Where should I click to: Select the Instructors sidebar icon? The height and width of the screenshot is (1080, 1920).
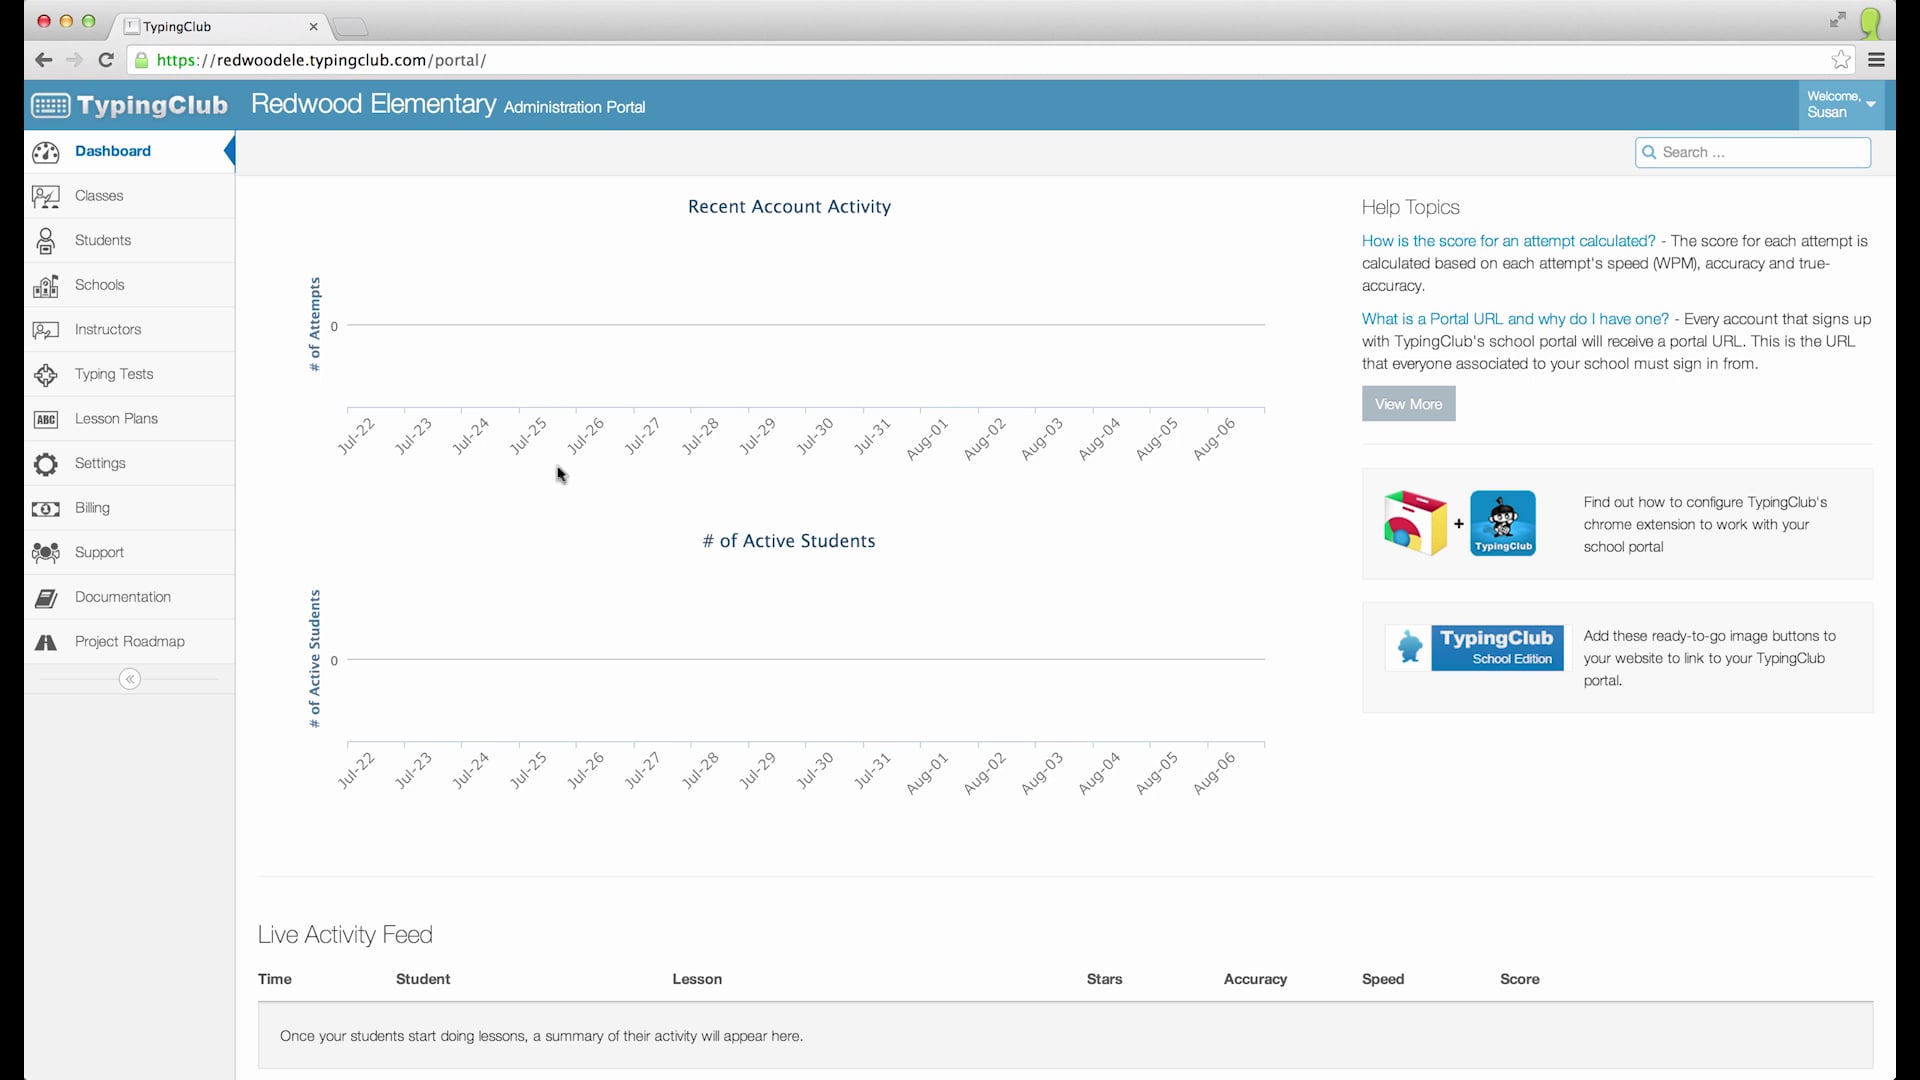click(46, 328)
